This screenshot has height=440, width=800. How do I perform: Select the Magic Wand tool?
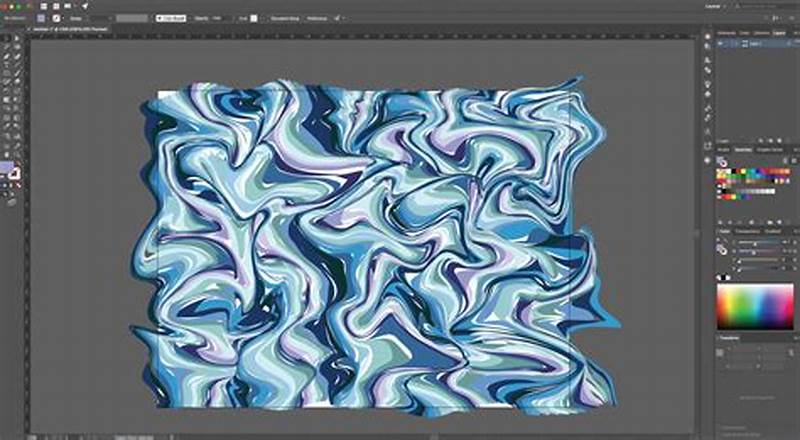click(6, 47)
